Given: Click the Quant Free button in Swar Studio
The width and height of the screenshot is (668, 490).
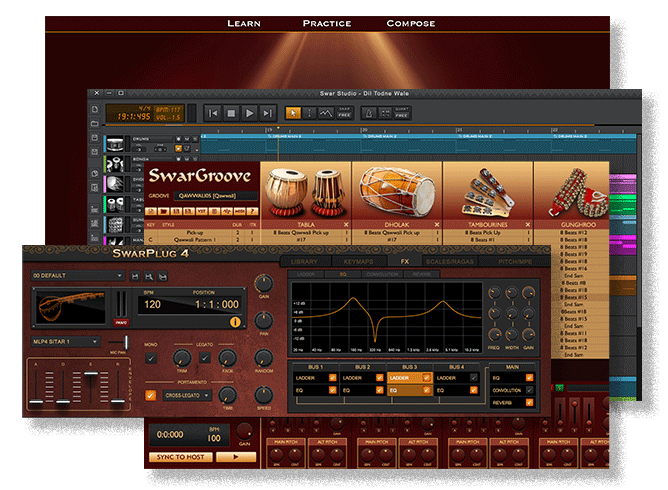Looking at the screenshot, I should 401,113.
